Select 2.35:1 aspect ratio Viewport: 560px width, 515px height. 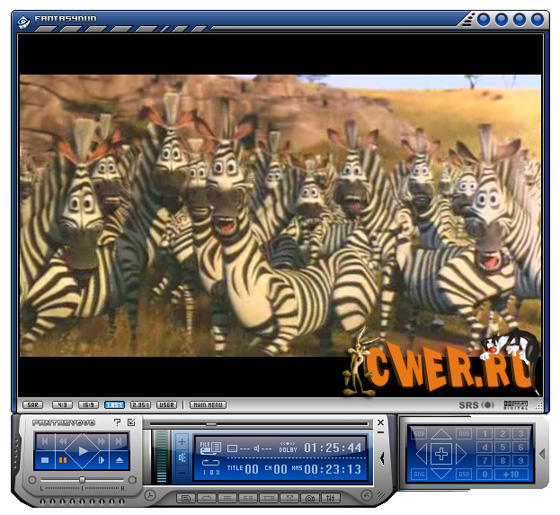[140, 405]
